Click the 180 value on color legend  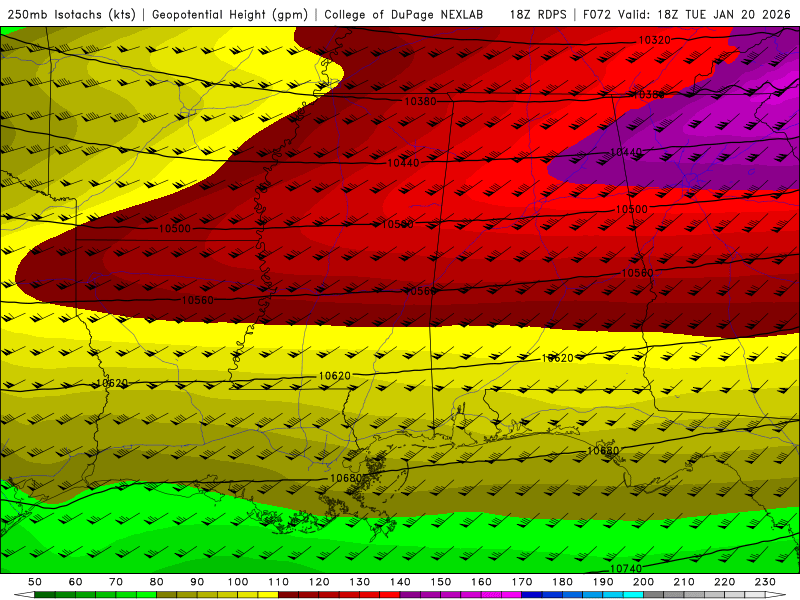pos(562,582)
